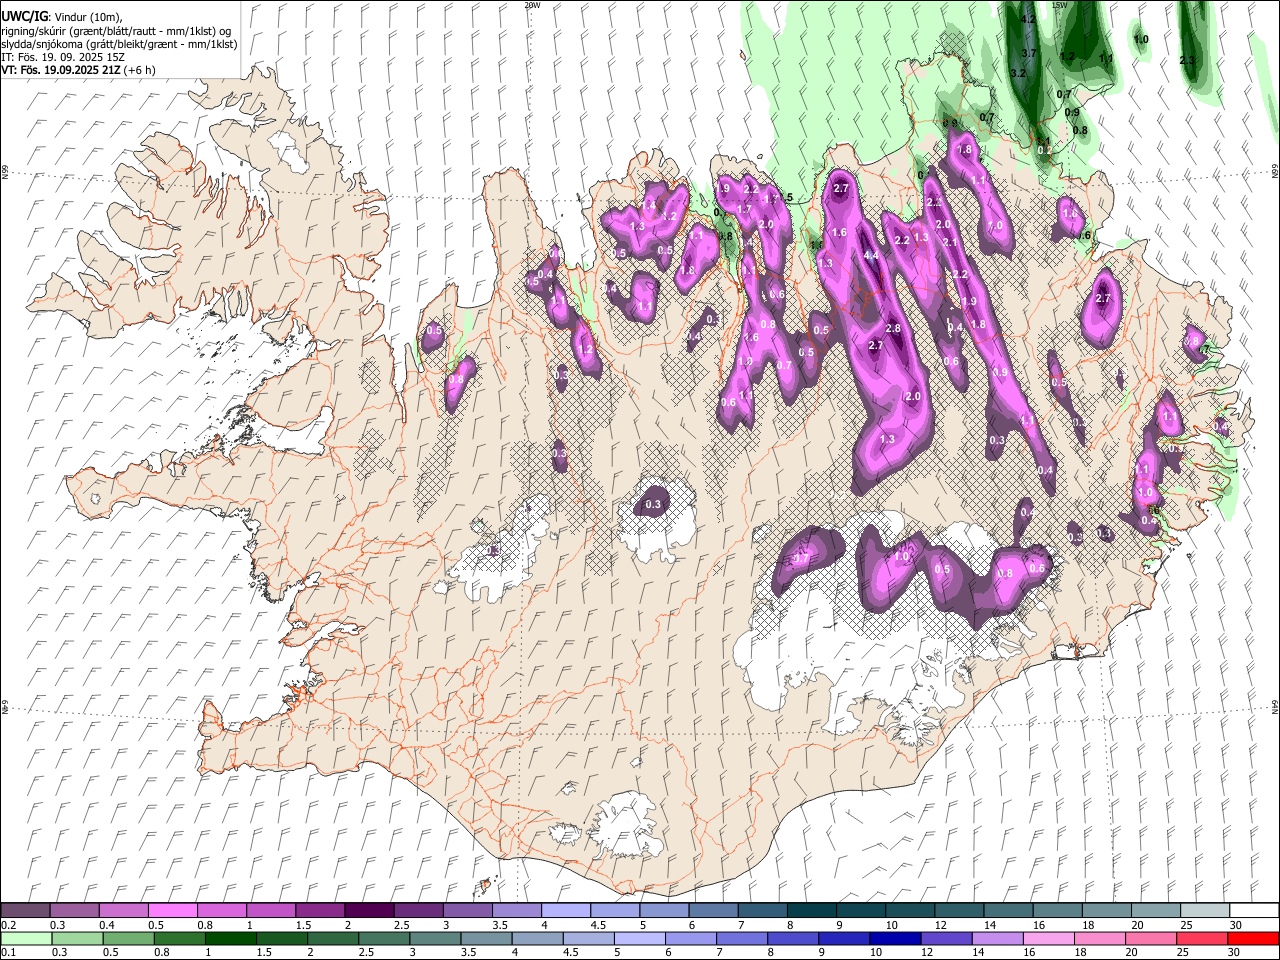Click the 4.2 rainfall value on the map

[1028, 19]
